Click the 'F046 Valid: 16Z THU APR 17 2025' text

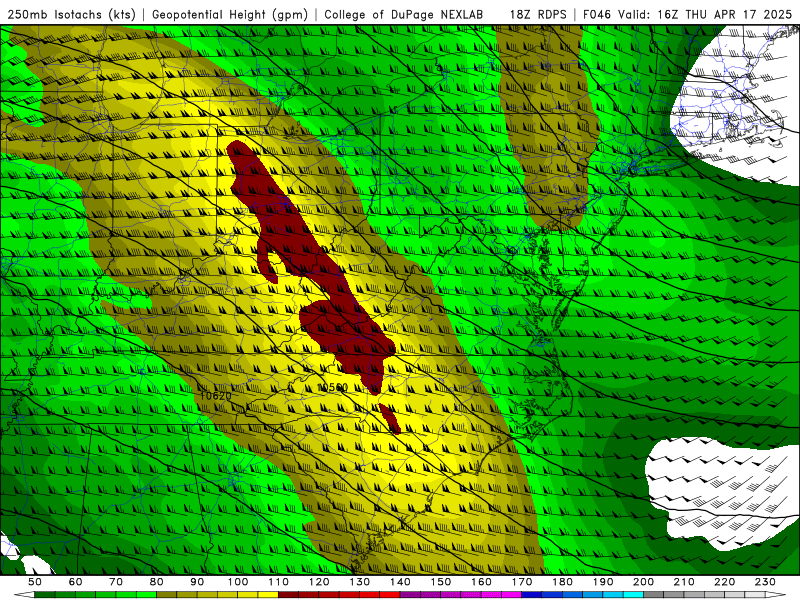click(x=688, y=14)
